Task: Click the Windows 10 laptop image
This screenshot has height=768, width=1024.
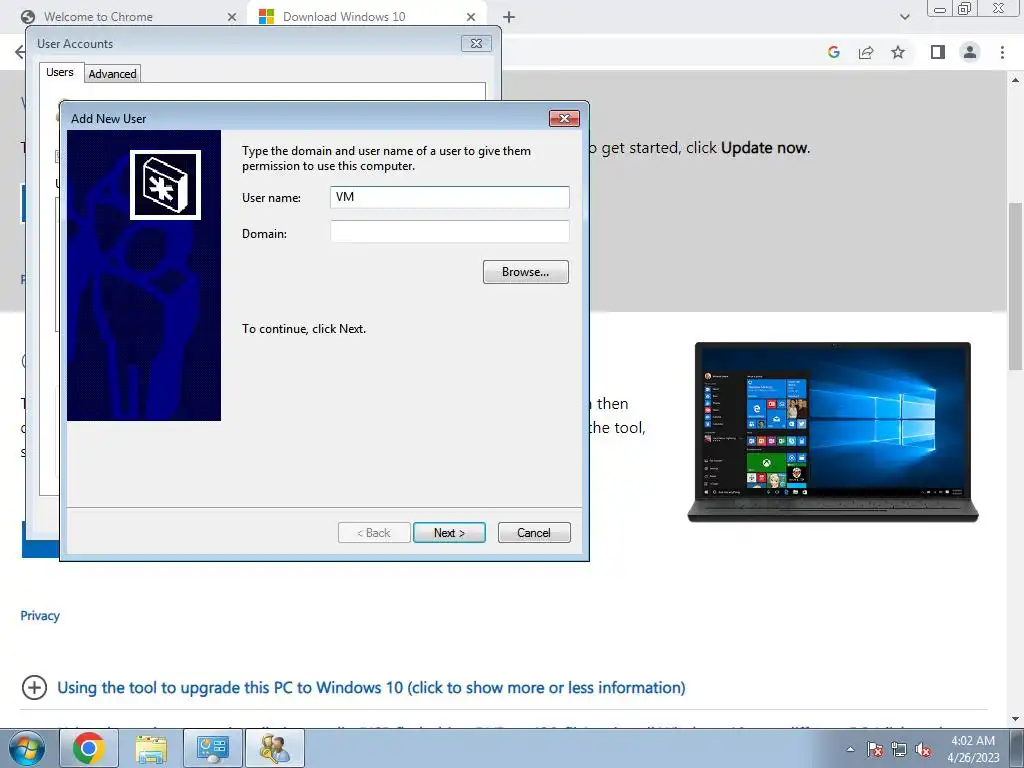Action: (833, 432)
